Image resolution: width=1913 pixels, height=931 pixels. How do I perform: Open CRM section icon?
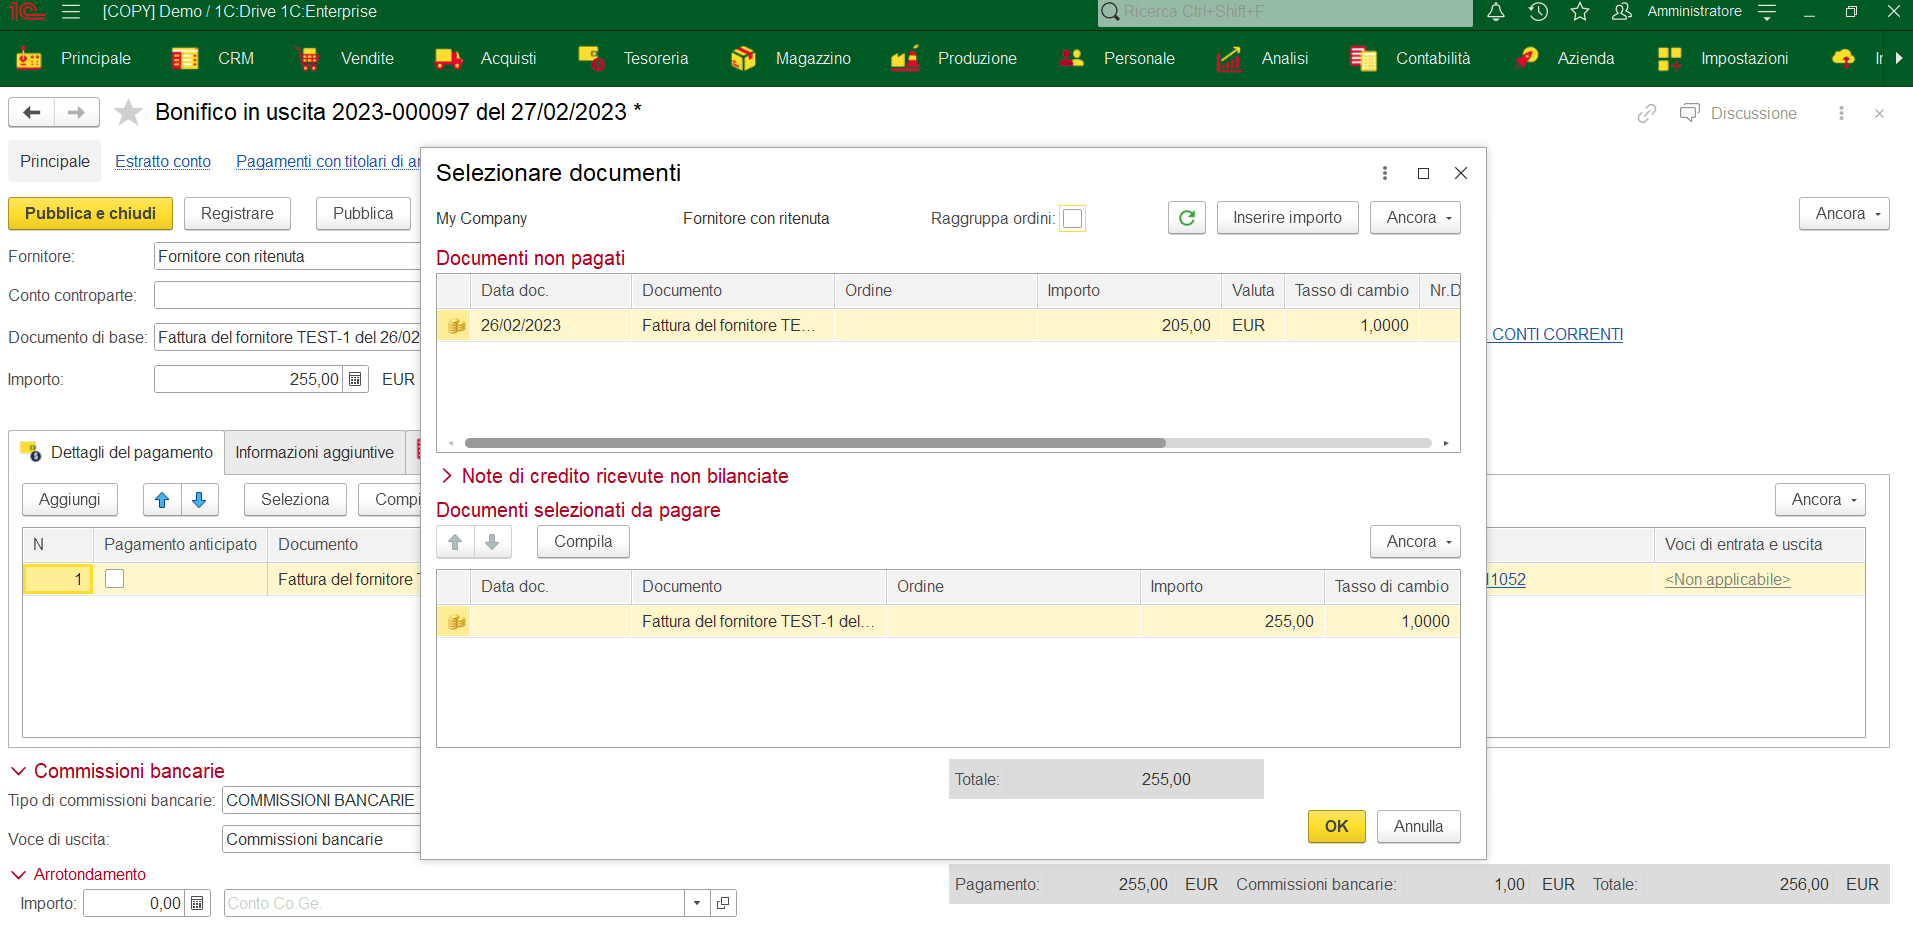click(185, 58)
